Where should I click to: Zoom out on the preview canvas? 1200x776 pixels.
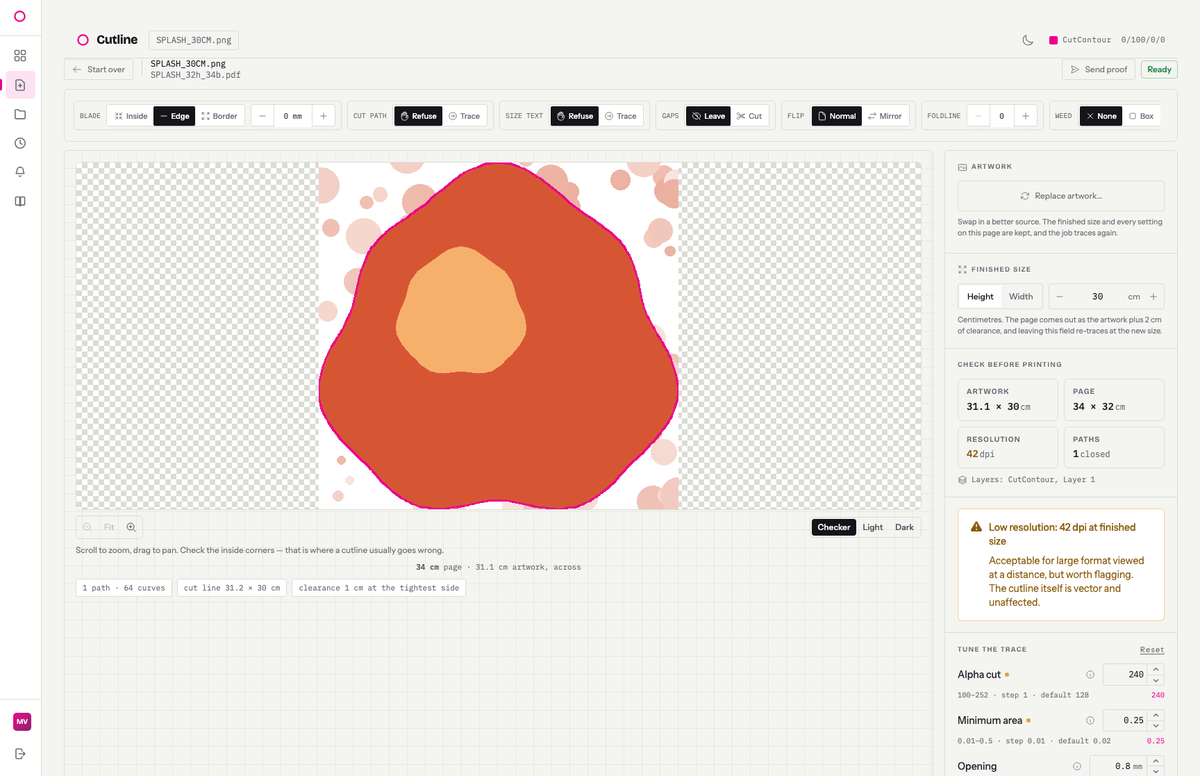tap(88, 527)
